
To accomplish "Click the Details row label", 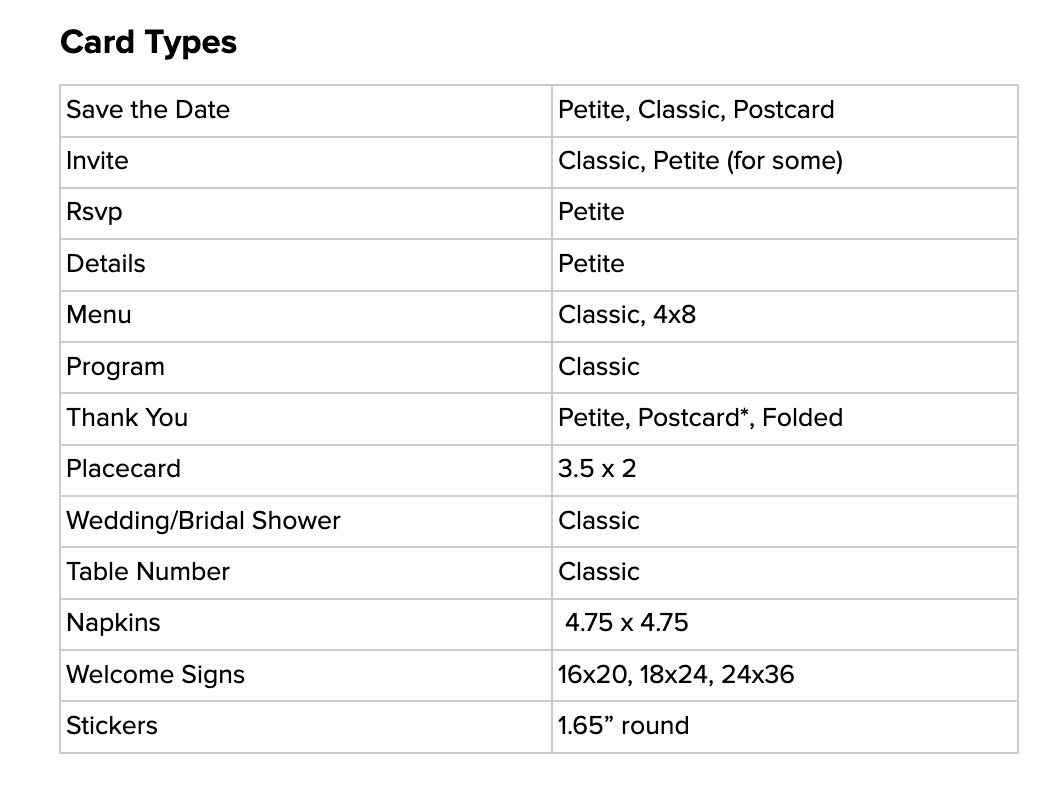I will 105,264.
